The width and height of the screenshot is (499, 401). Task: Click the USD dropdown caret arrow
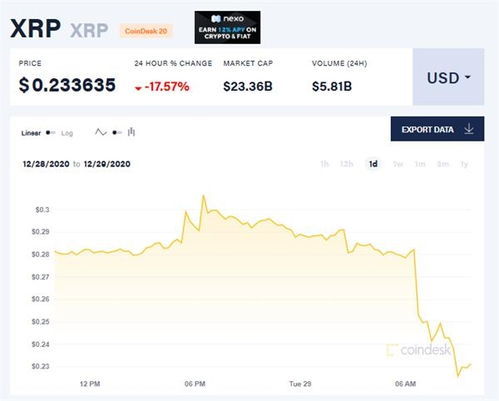[468, 77]
